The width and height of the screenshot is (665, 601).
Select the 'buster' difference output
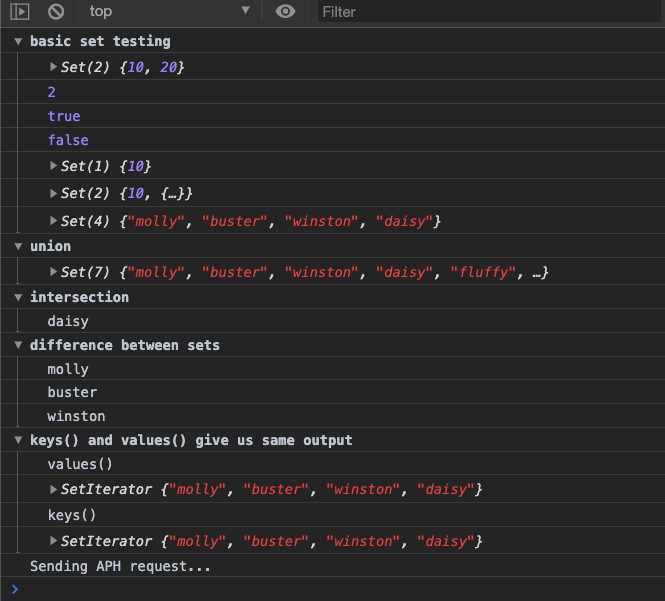pos(72,392)
